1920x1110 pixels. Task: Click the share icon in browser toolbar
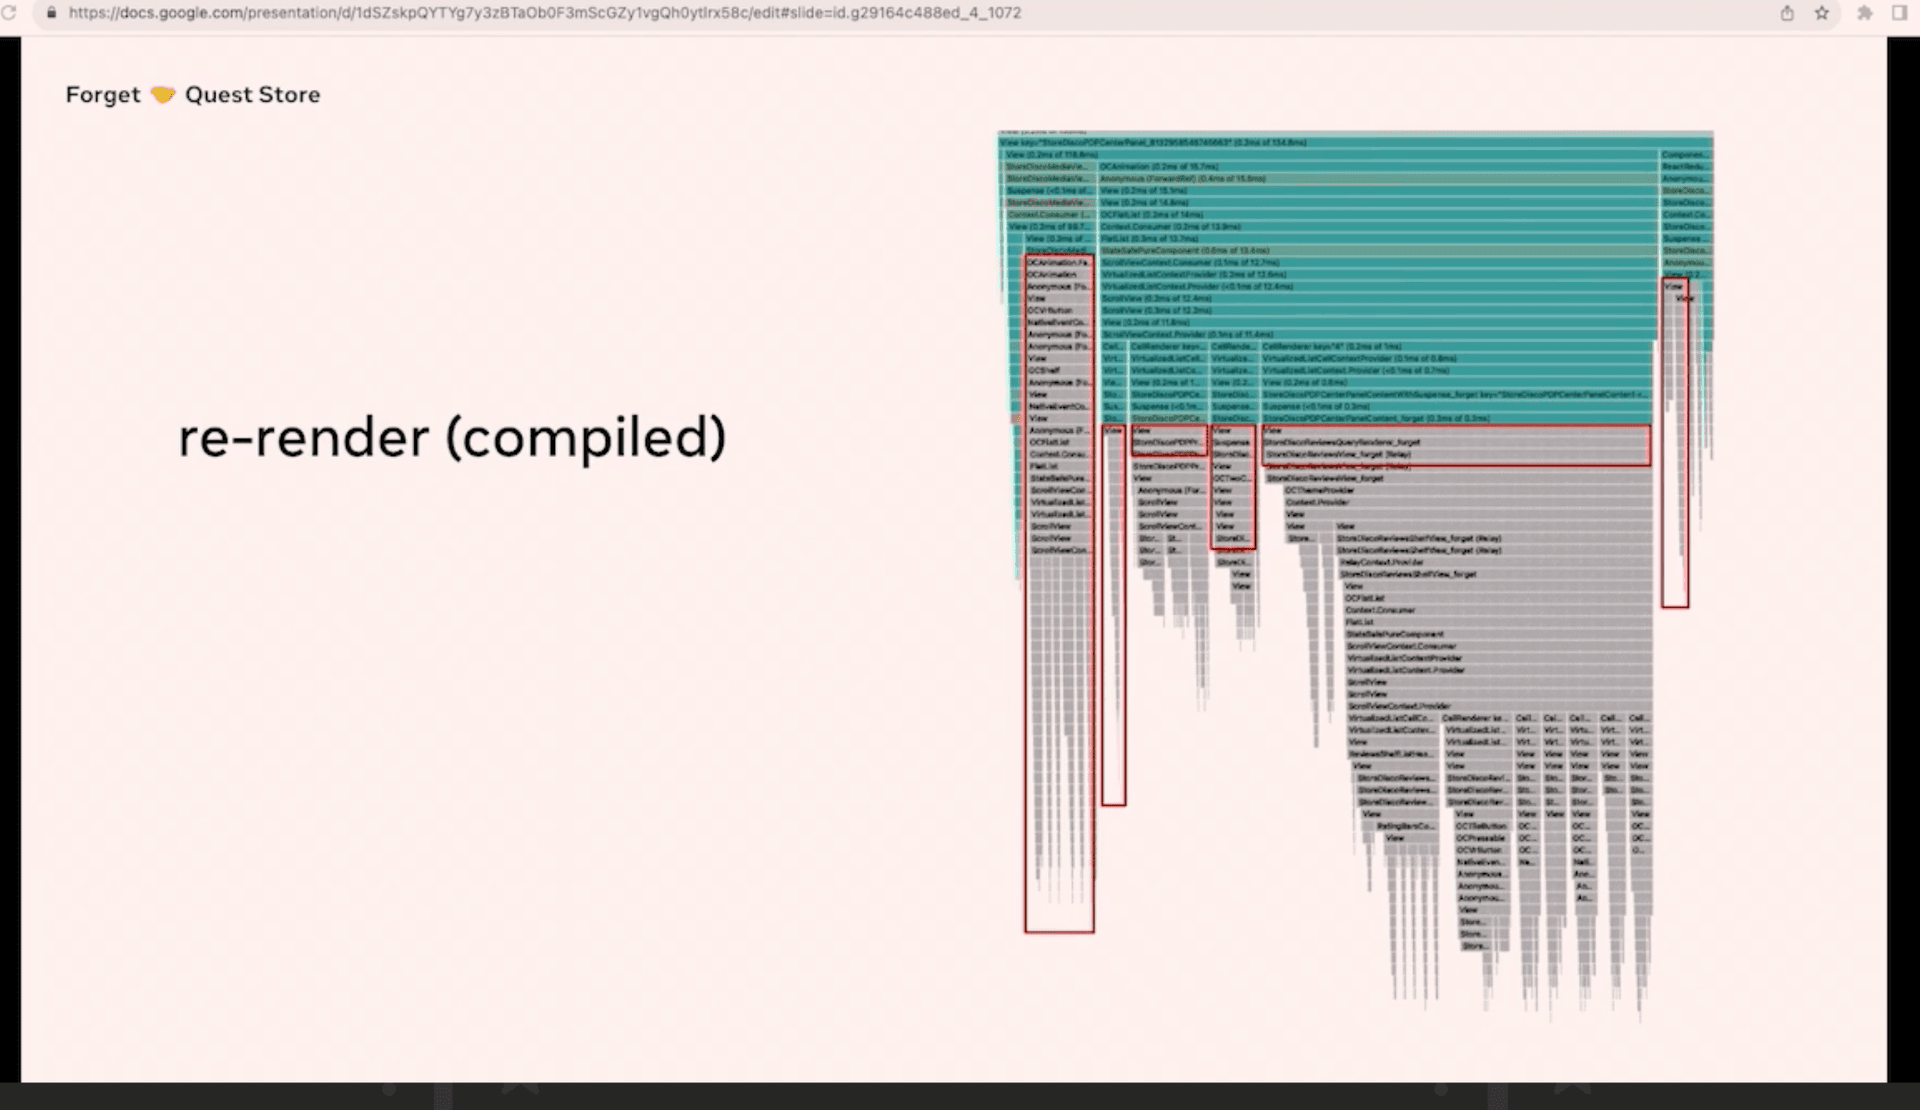click(1789, 12)
